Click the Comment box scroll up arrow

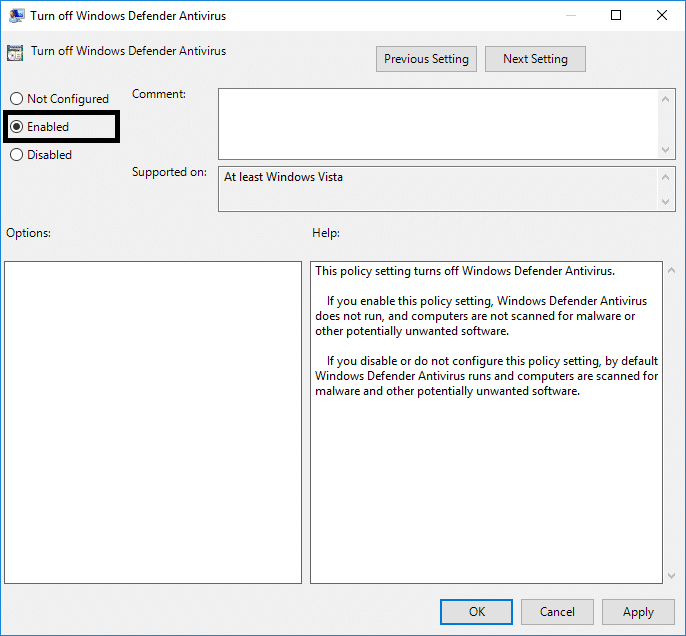(x=667, y=98)
